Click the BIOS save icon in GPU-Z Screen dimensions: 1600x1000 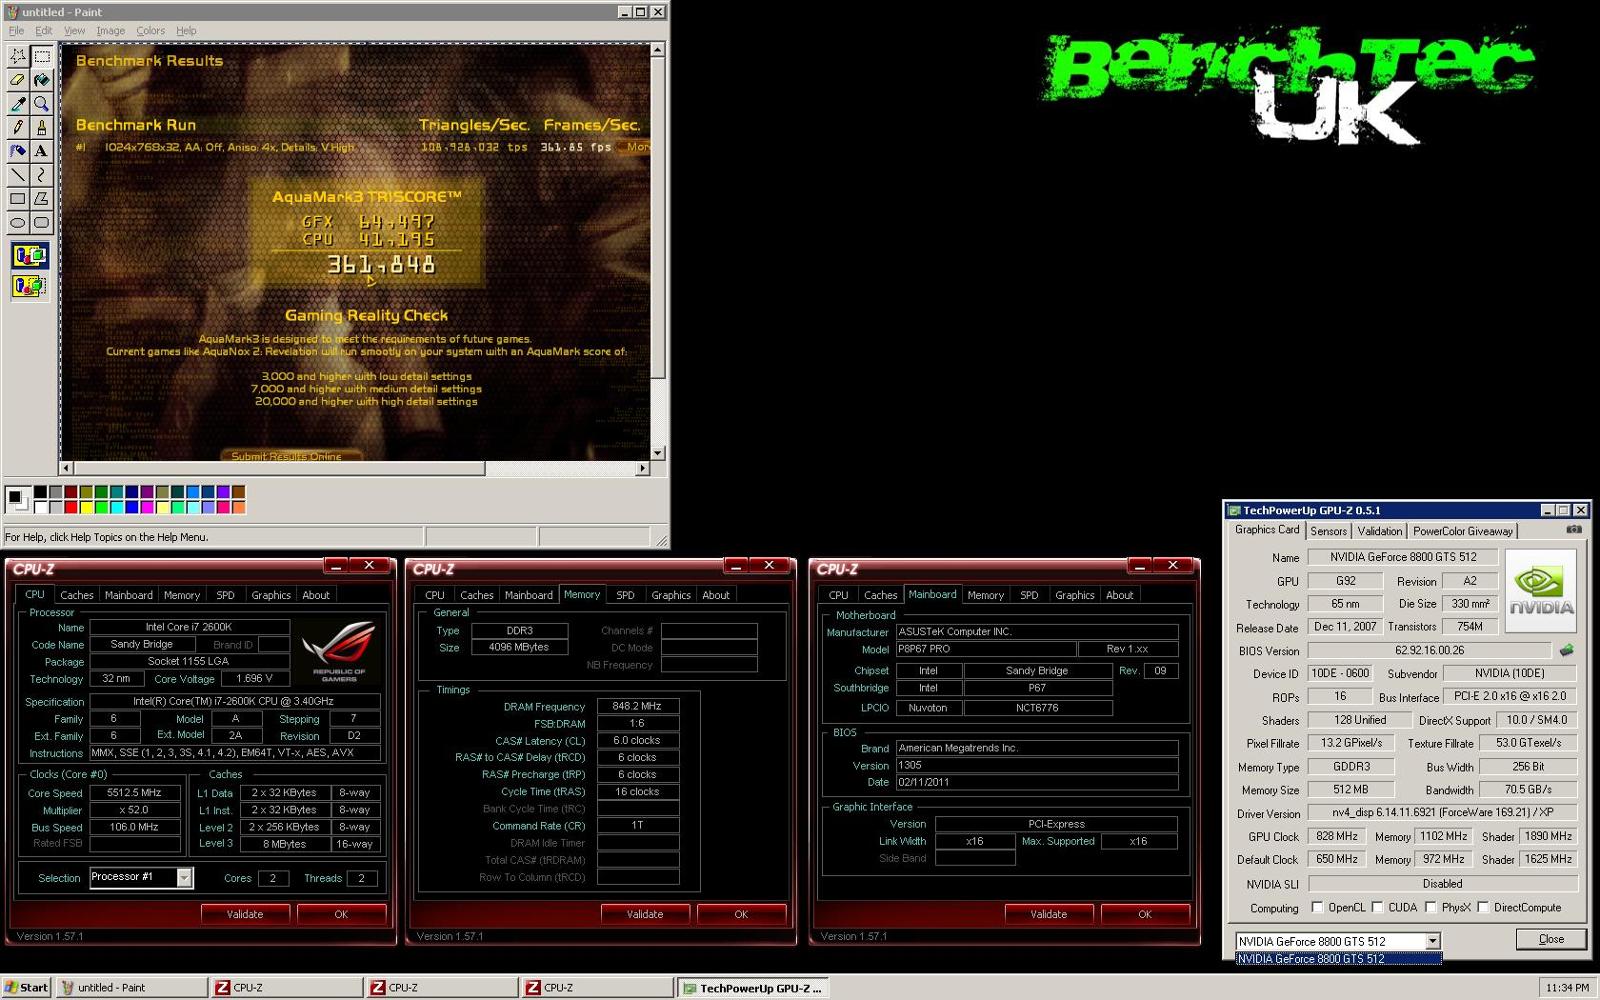coord(1567,650)
